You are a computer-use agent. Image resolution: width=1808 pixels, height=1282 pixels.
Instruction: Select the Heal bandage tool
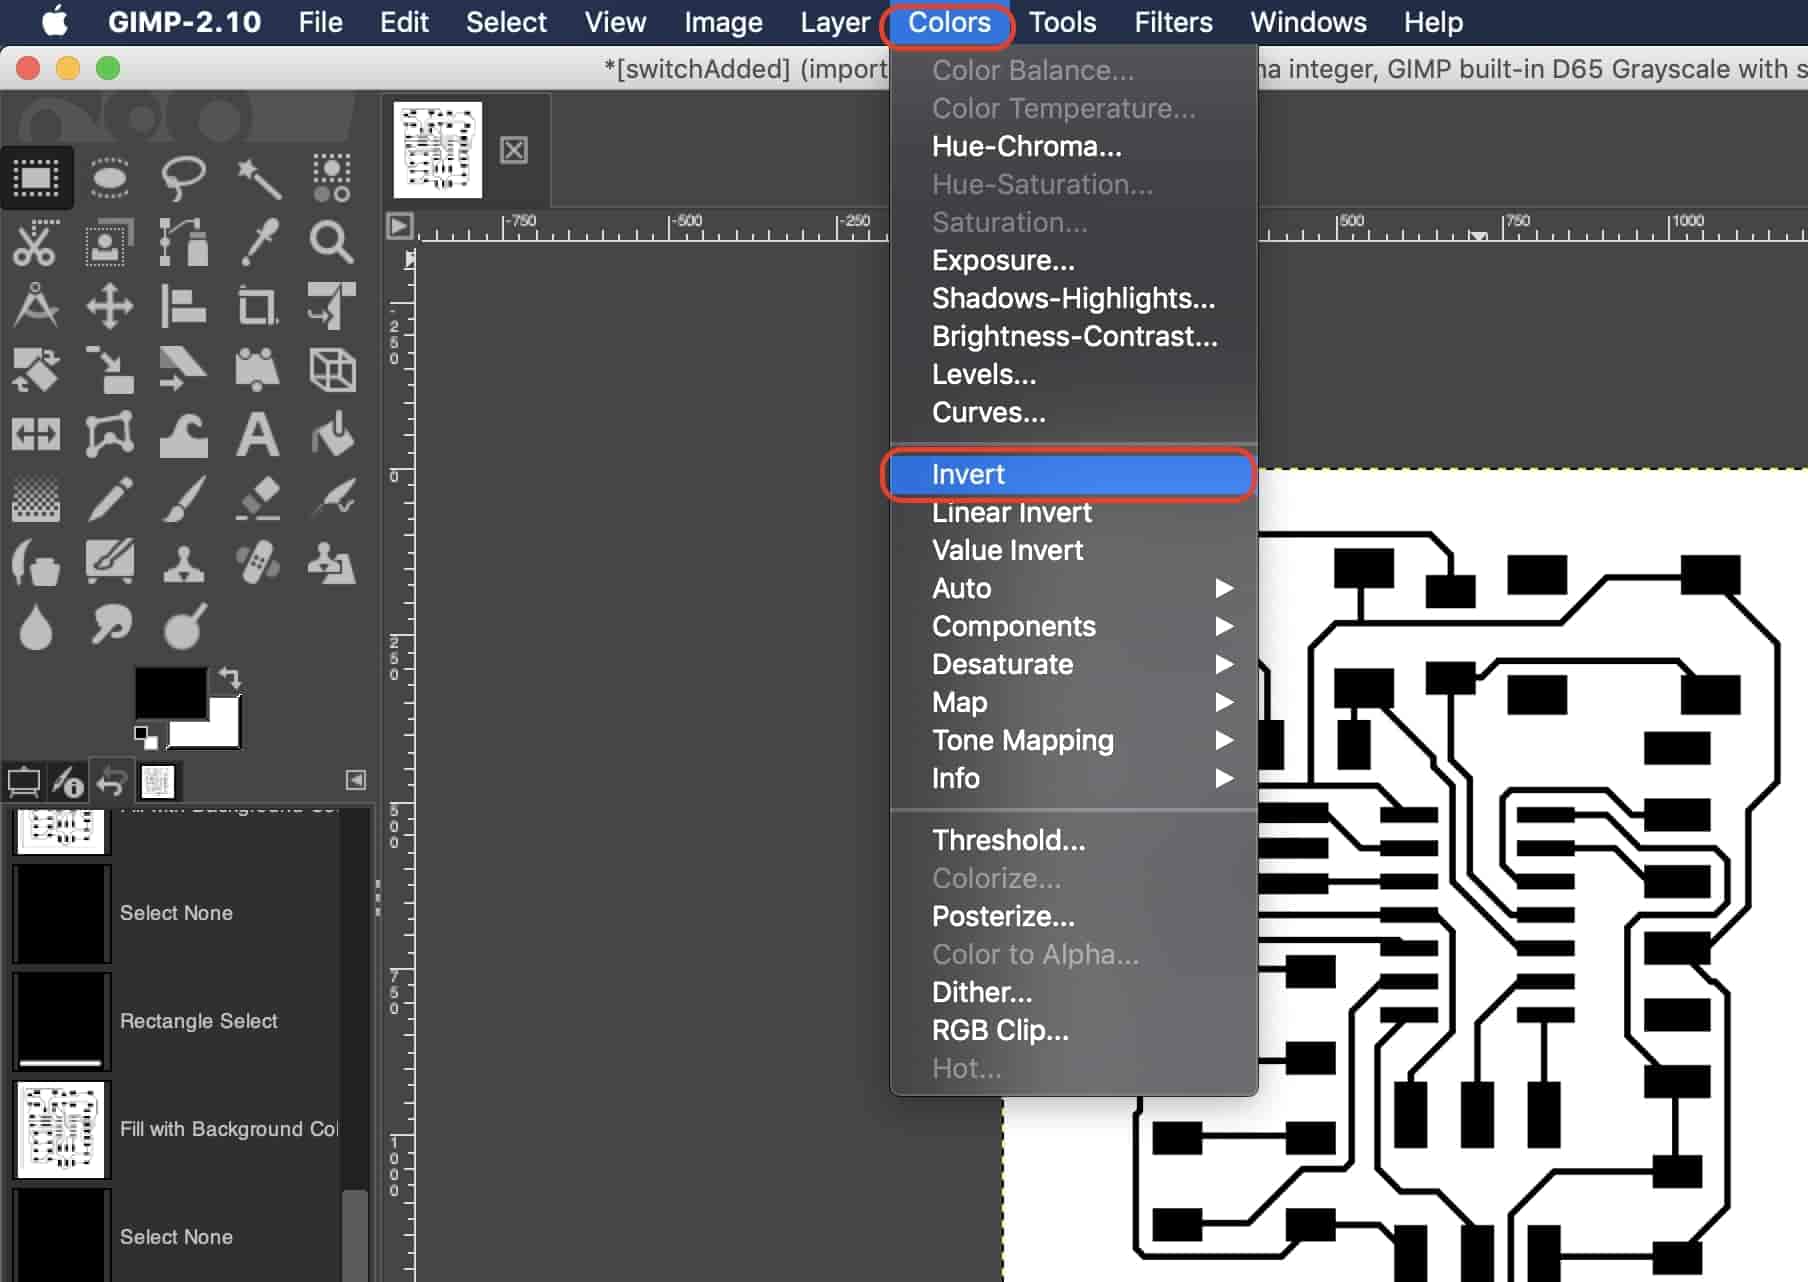[258, 563]
